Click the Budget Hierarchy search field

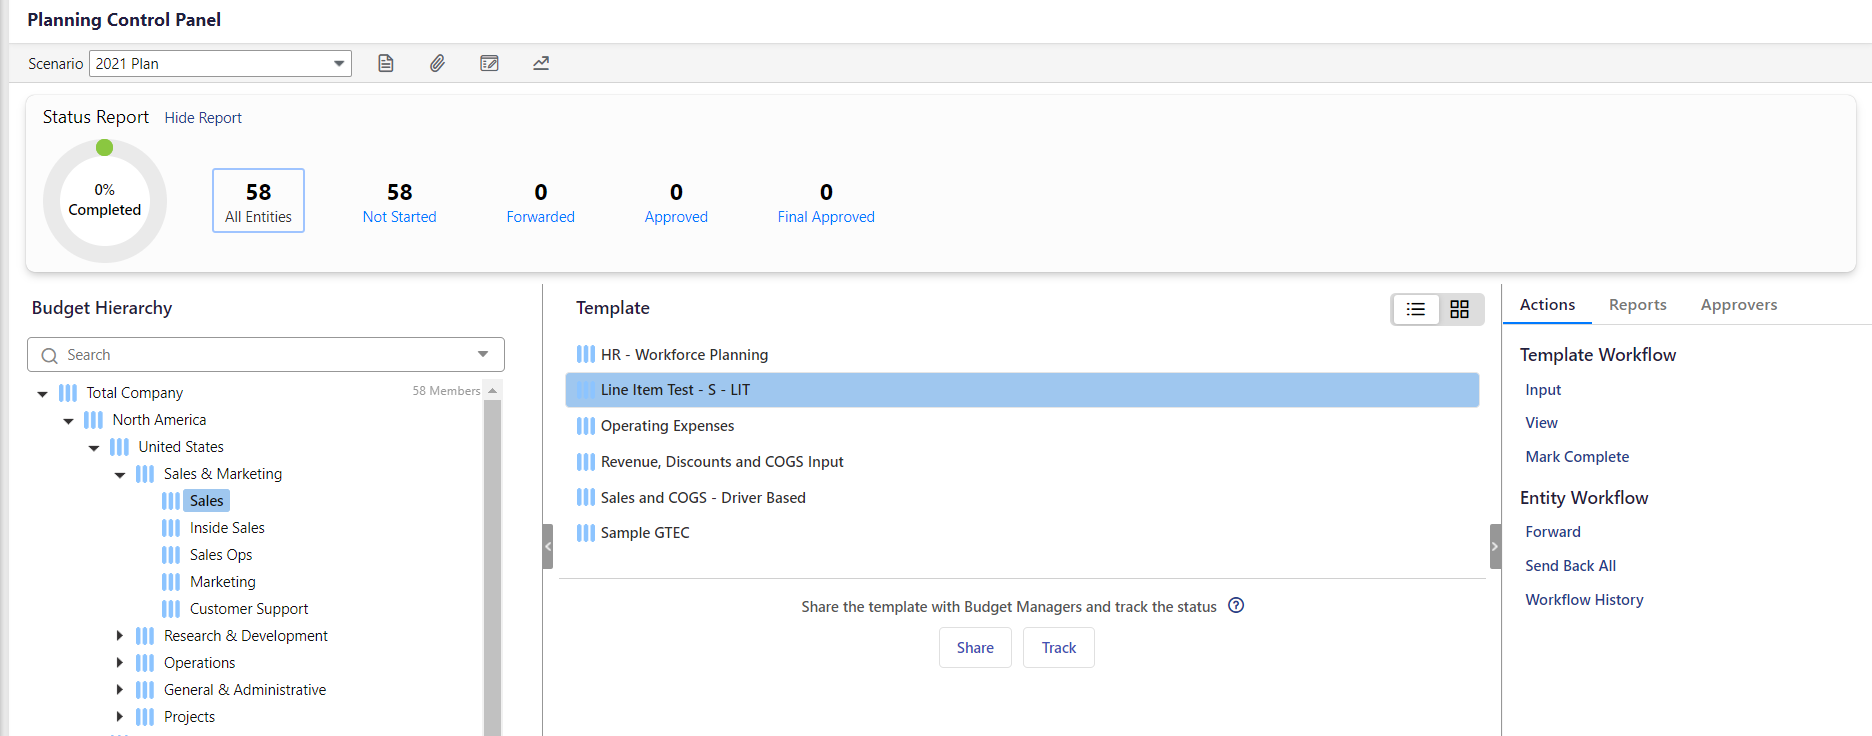coord(266,355)
